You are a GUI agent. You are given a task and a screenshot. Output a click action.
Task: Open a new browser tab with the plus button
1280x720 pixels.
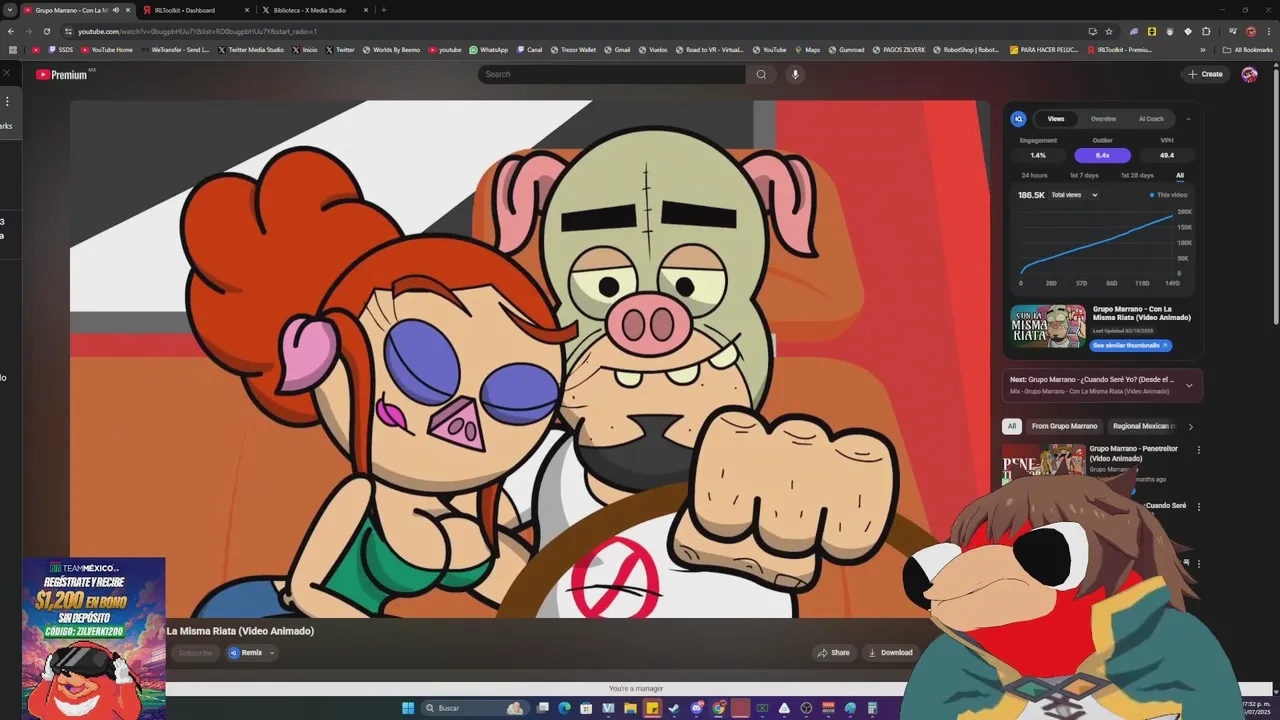coord(384,10)
